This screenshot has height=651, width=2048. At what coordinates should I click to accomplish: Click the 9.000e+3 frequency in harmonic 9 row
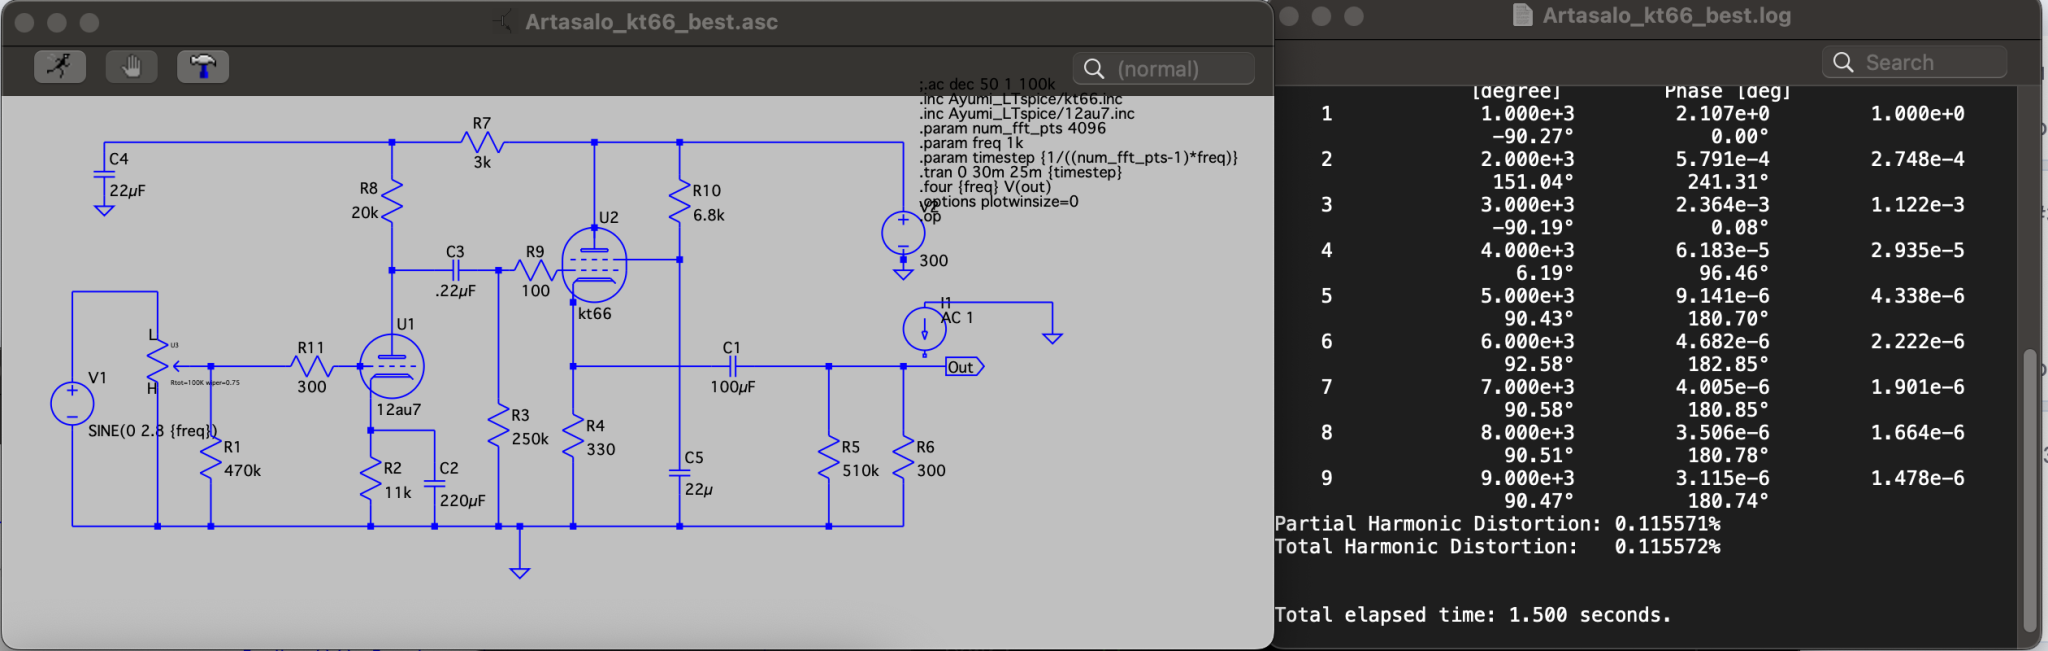1527,478
